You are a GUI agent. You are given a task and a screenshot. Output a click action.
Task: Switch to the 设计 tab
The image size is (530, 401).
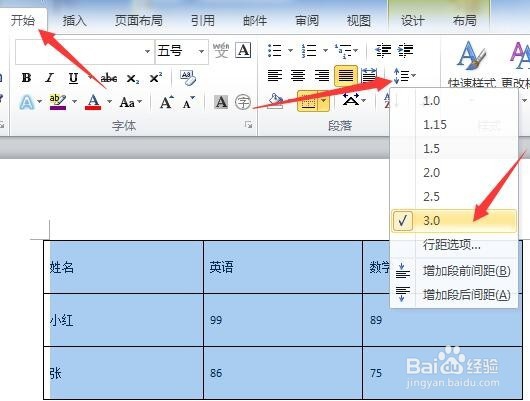[413, 21]
